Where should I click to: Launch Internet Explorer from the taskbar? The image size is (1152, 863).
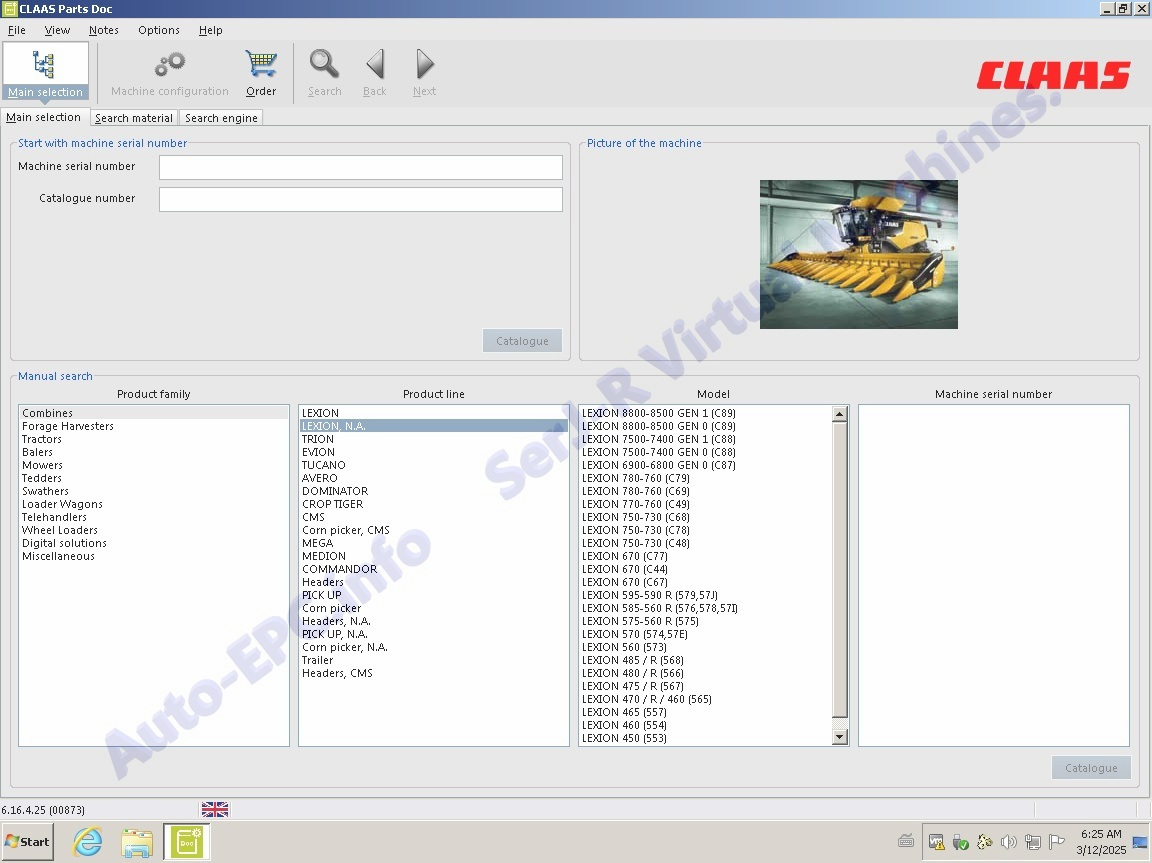pyautogui.click(x=88, y=842)
